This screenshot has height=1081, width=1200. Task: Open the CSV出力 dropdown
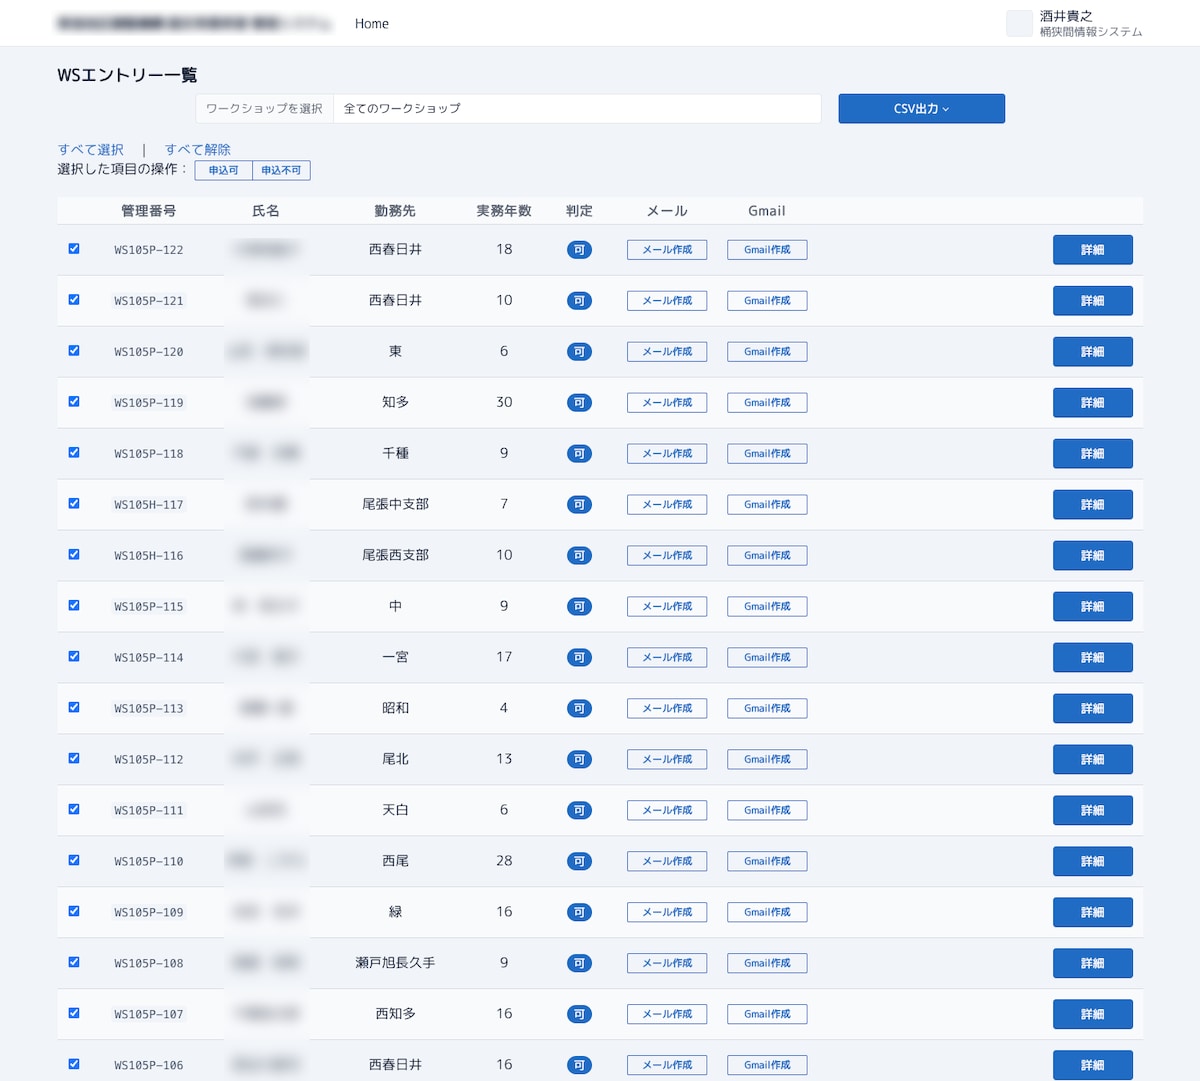(921, 109)
